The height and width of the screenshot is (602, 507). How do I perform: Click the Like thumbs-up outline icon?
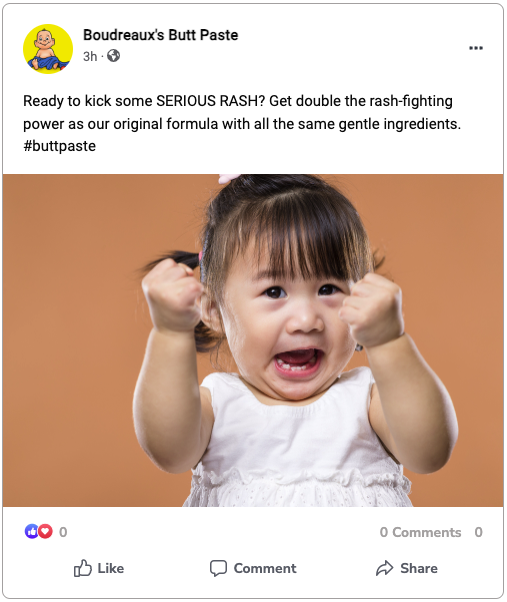83,568
